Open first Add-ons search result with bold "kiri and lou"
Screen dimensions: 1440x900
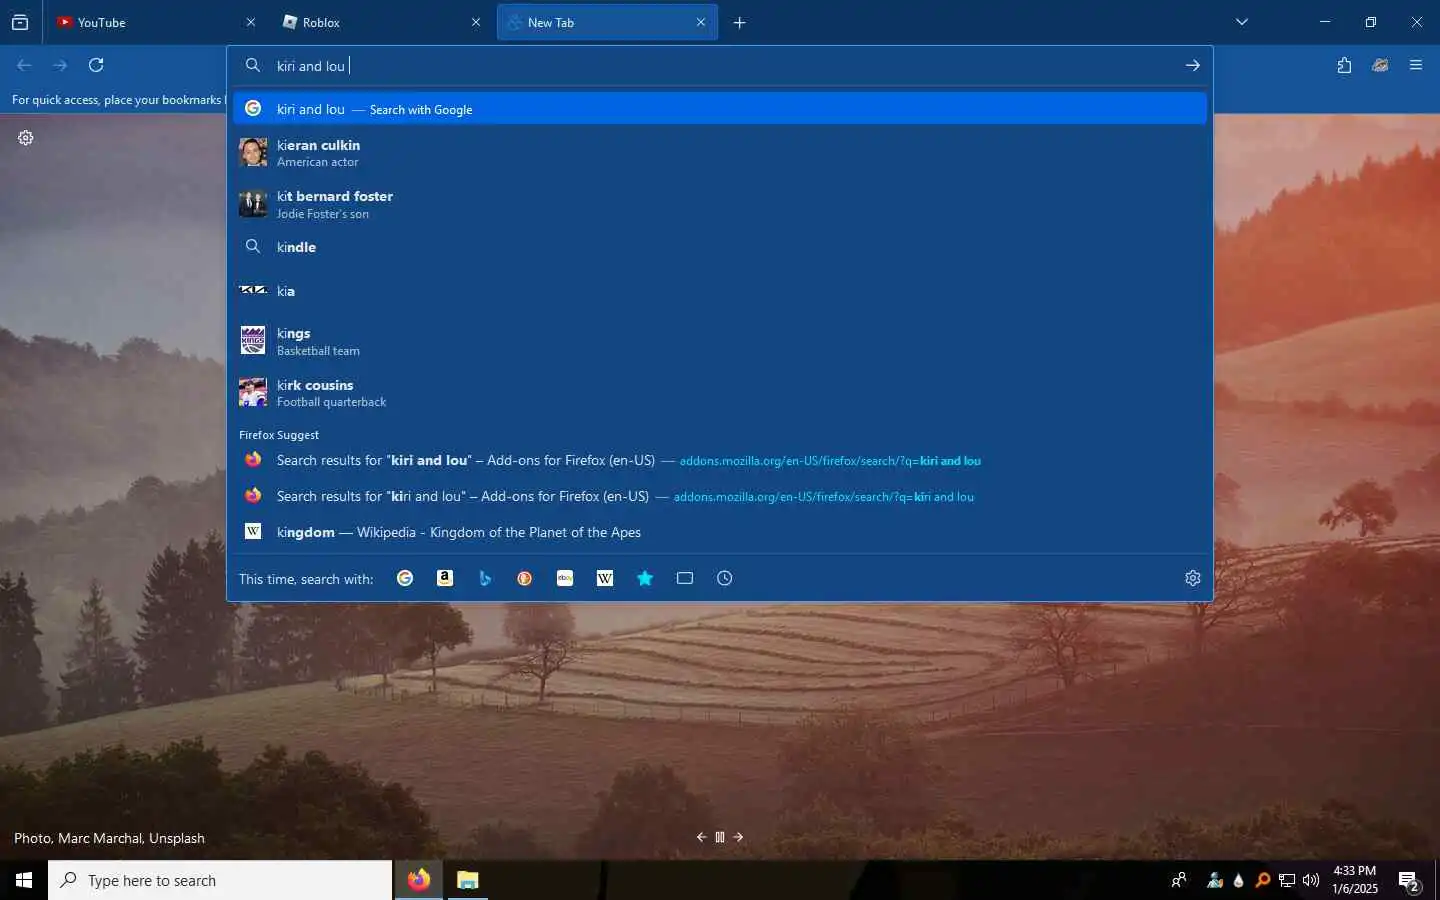(720, 460)
